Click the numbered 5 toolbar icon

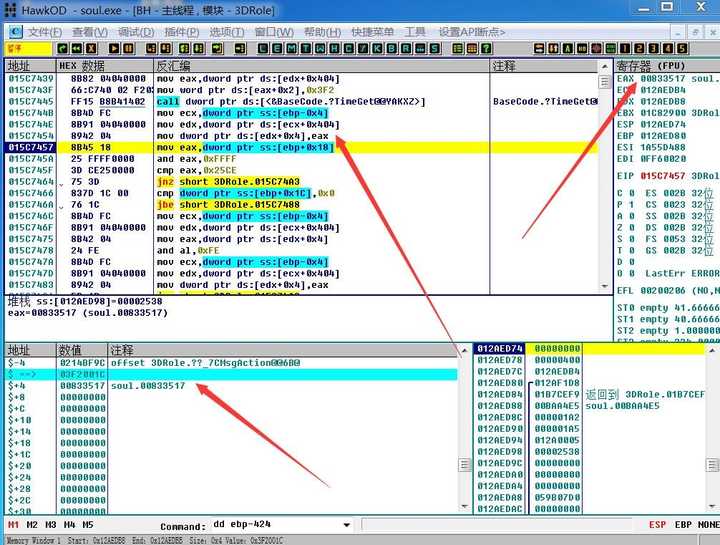click(682, 49)
